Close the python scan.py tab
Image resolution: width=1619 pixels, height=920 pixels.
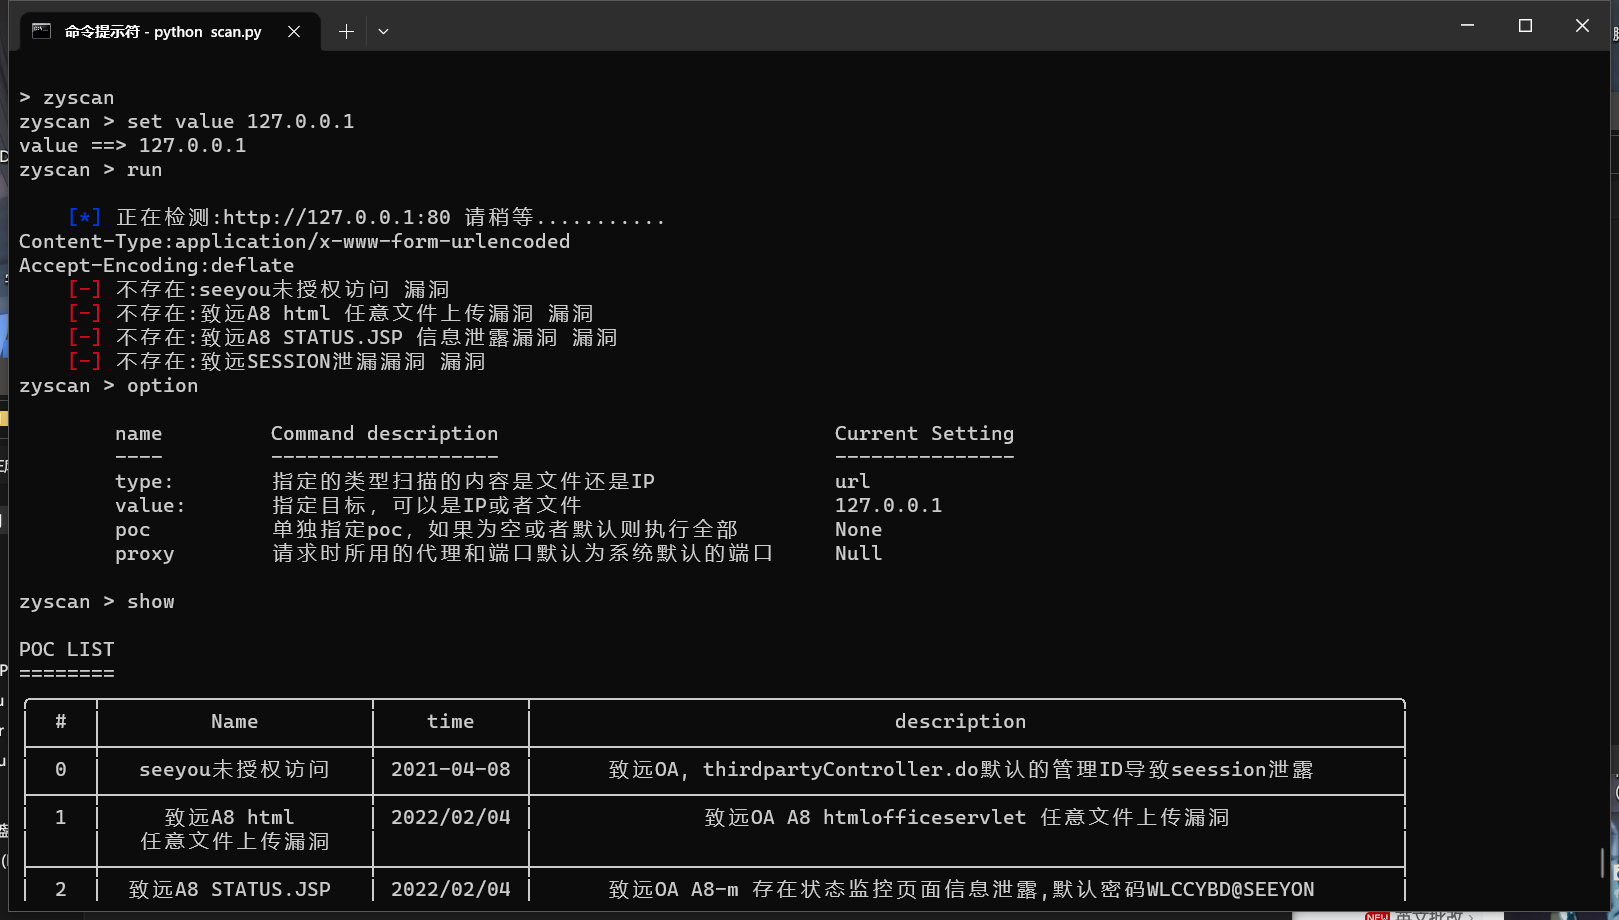pyautogui.click(x=294, y=31)
